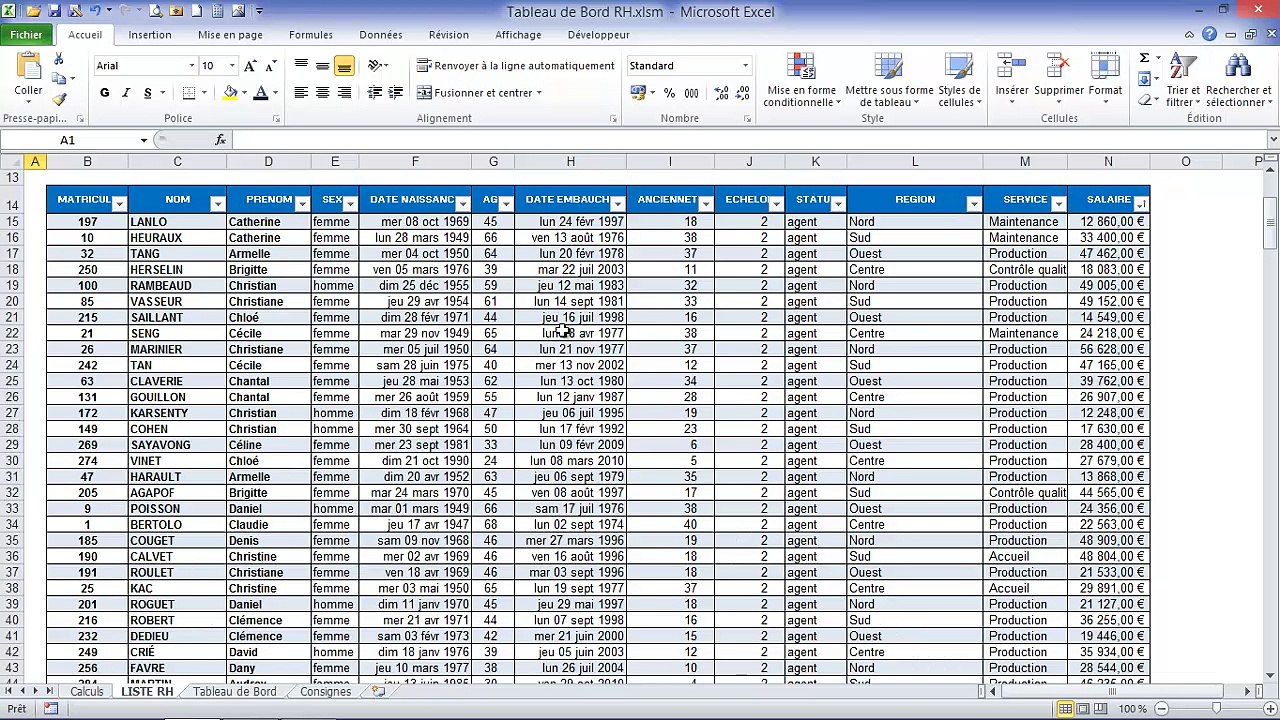Toggle Underline (S) formatting
1280x720 pixels.
(x=148, y=93)
